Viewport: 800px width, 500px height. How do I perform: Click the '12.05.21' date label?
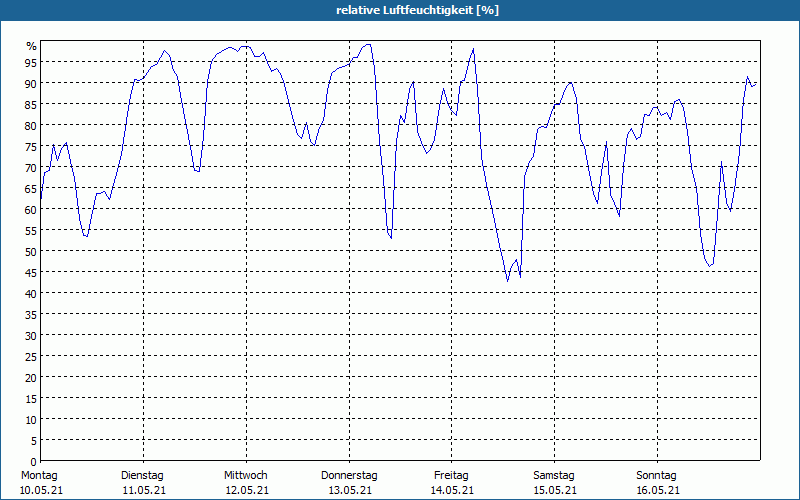247,490
